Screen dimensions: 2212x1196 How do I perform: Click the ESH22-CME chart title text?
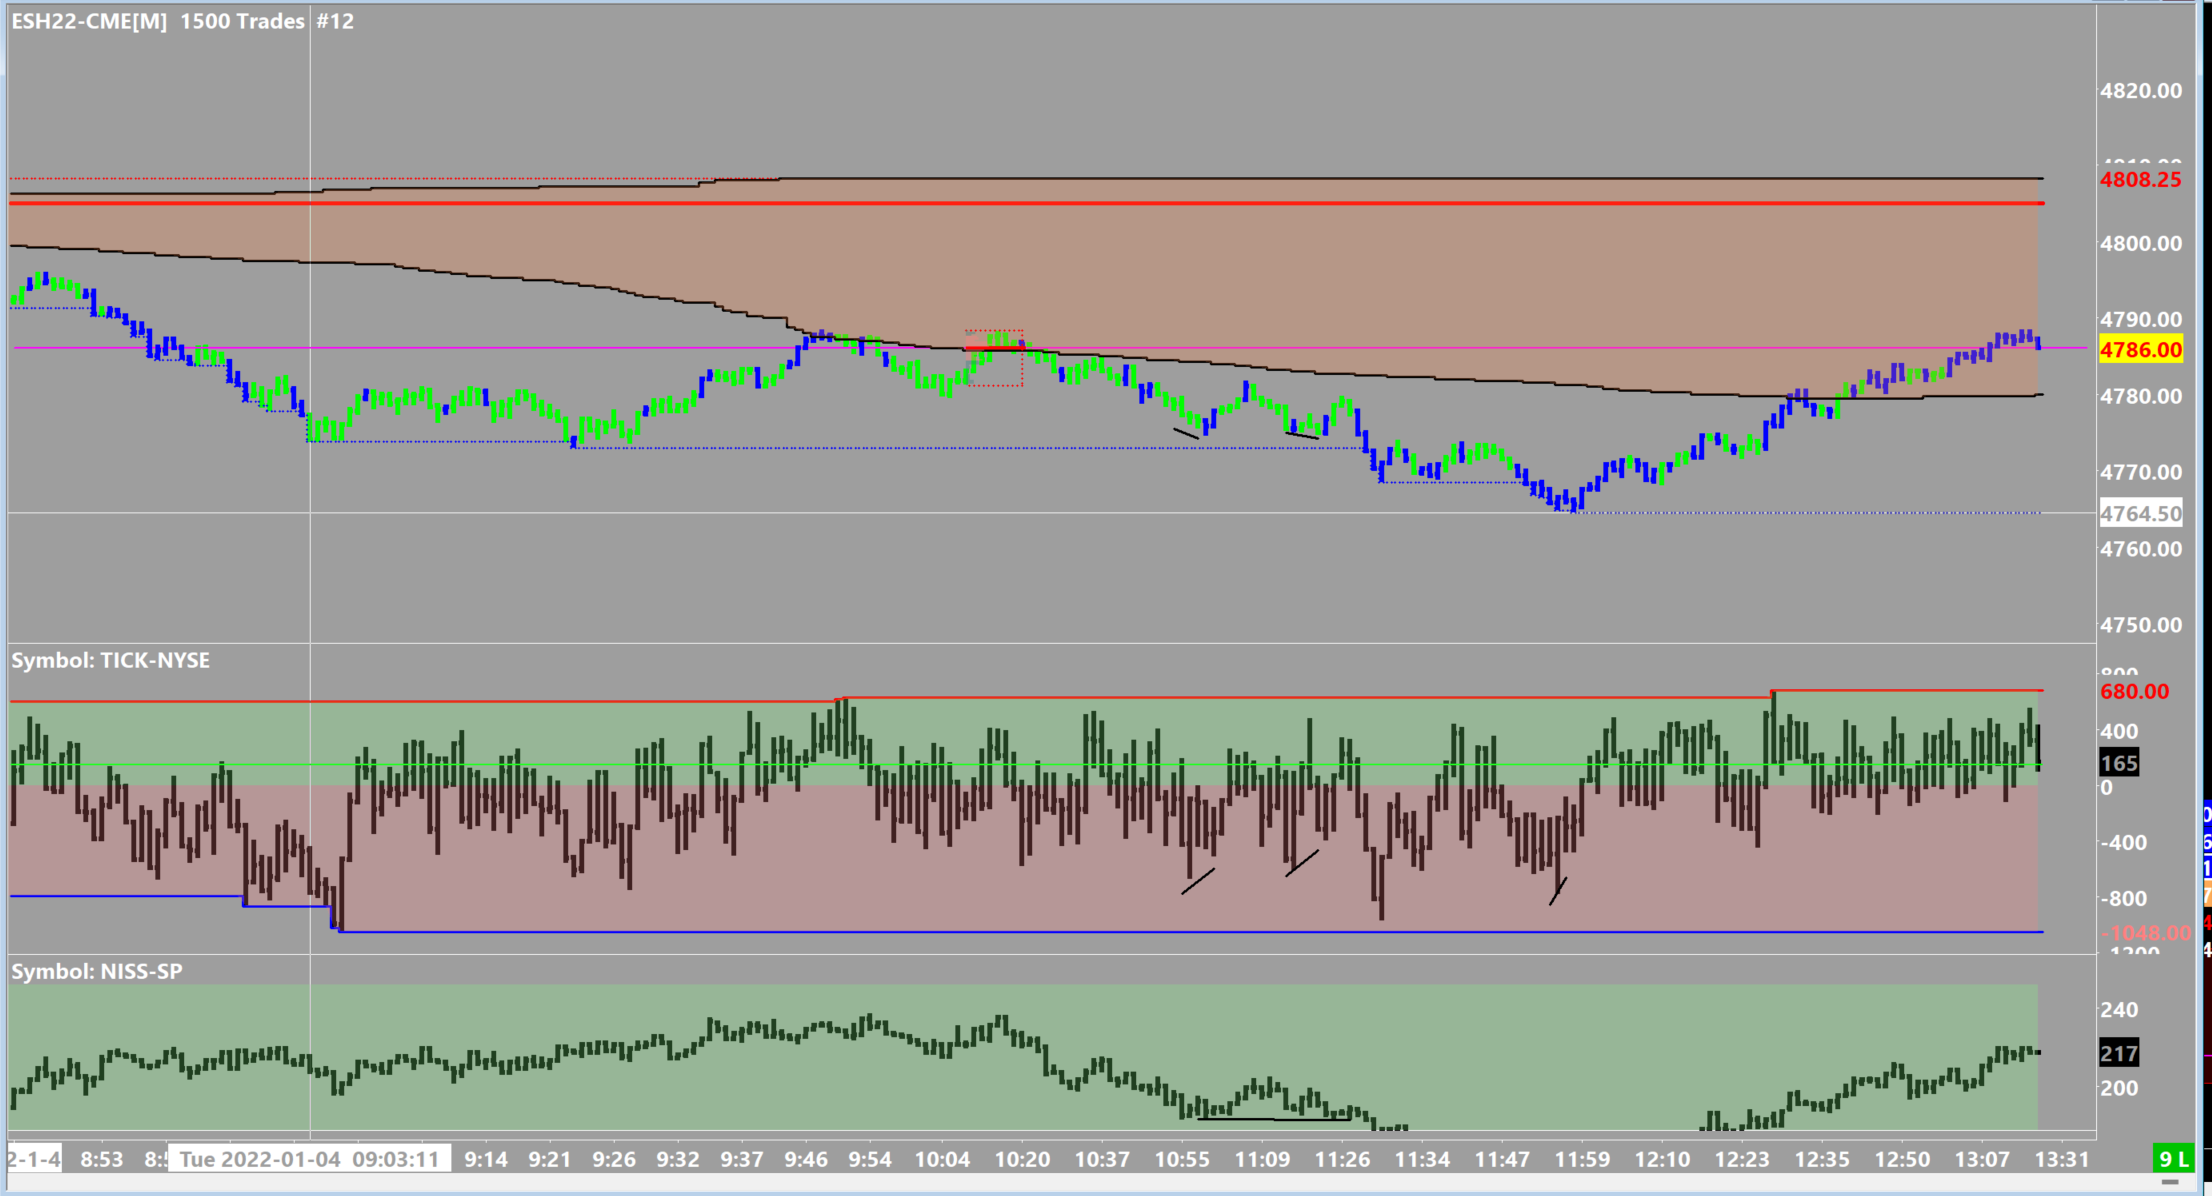tap(90, 21)
